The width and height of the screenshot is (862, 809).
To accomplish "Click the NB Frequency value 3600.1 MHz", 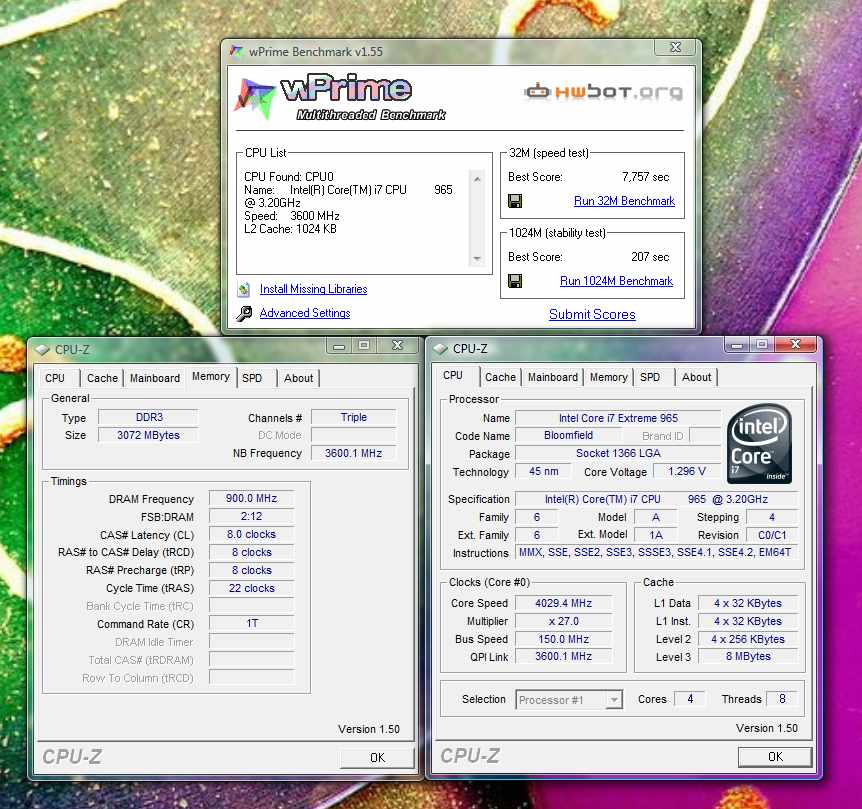I will point(353,453).
